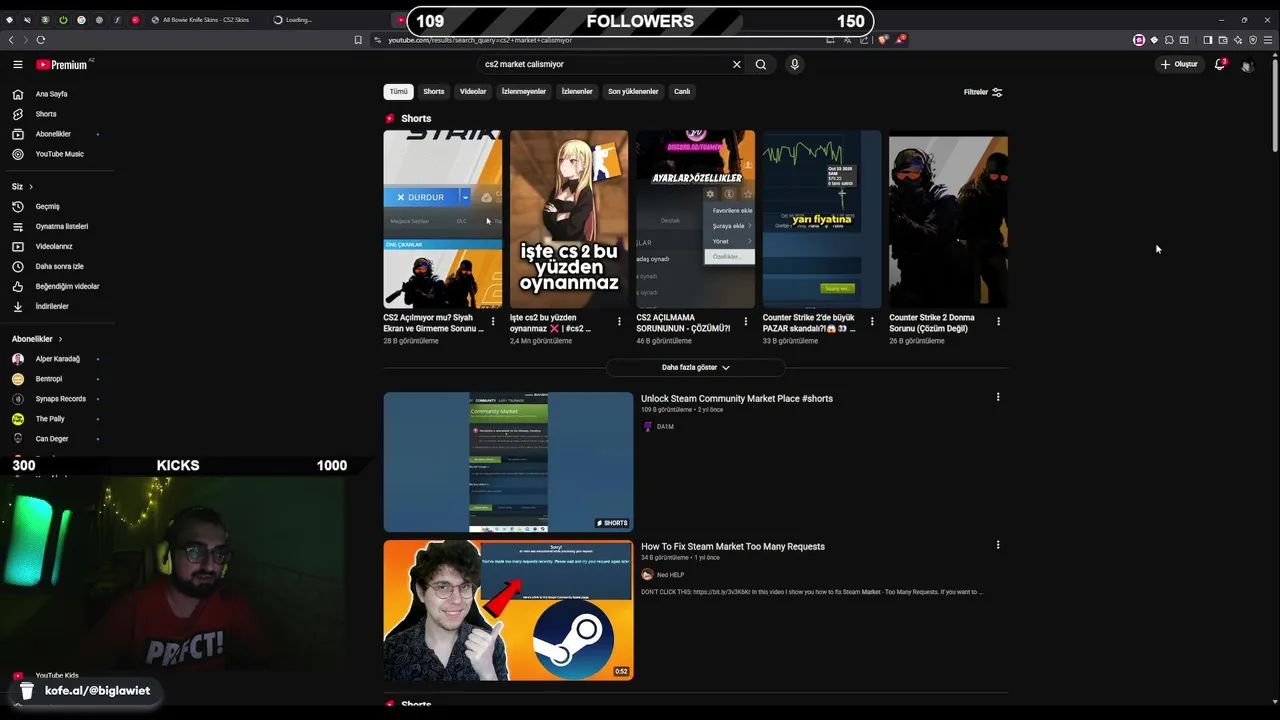Open Alper Karadağ channel subscription

pos(57,359)
